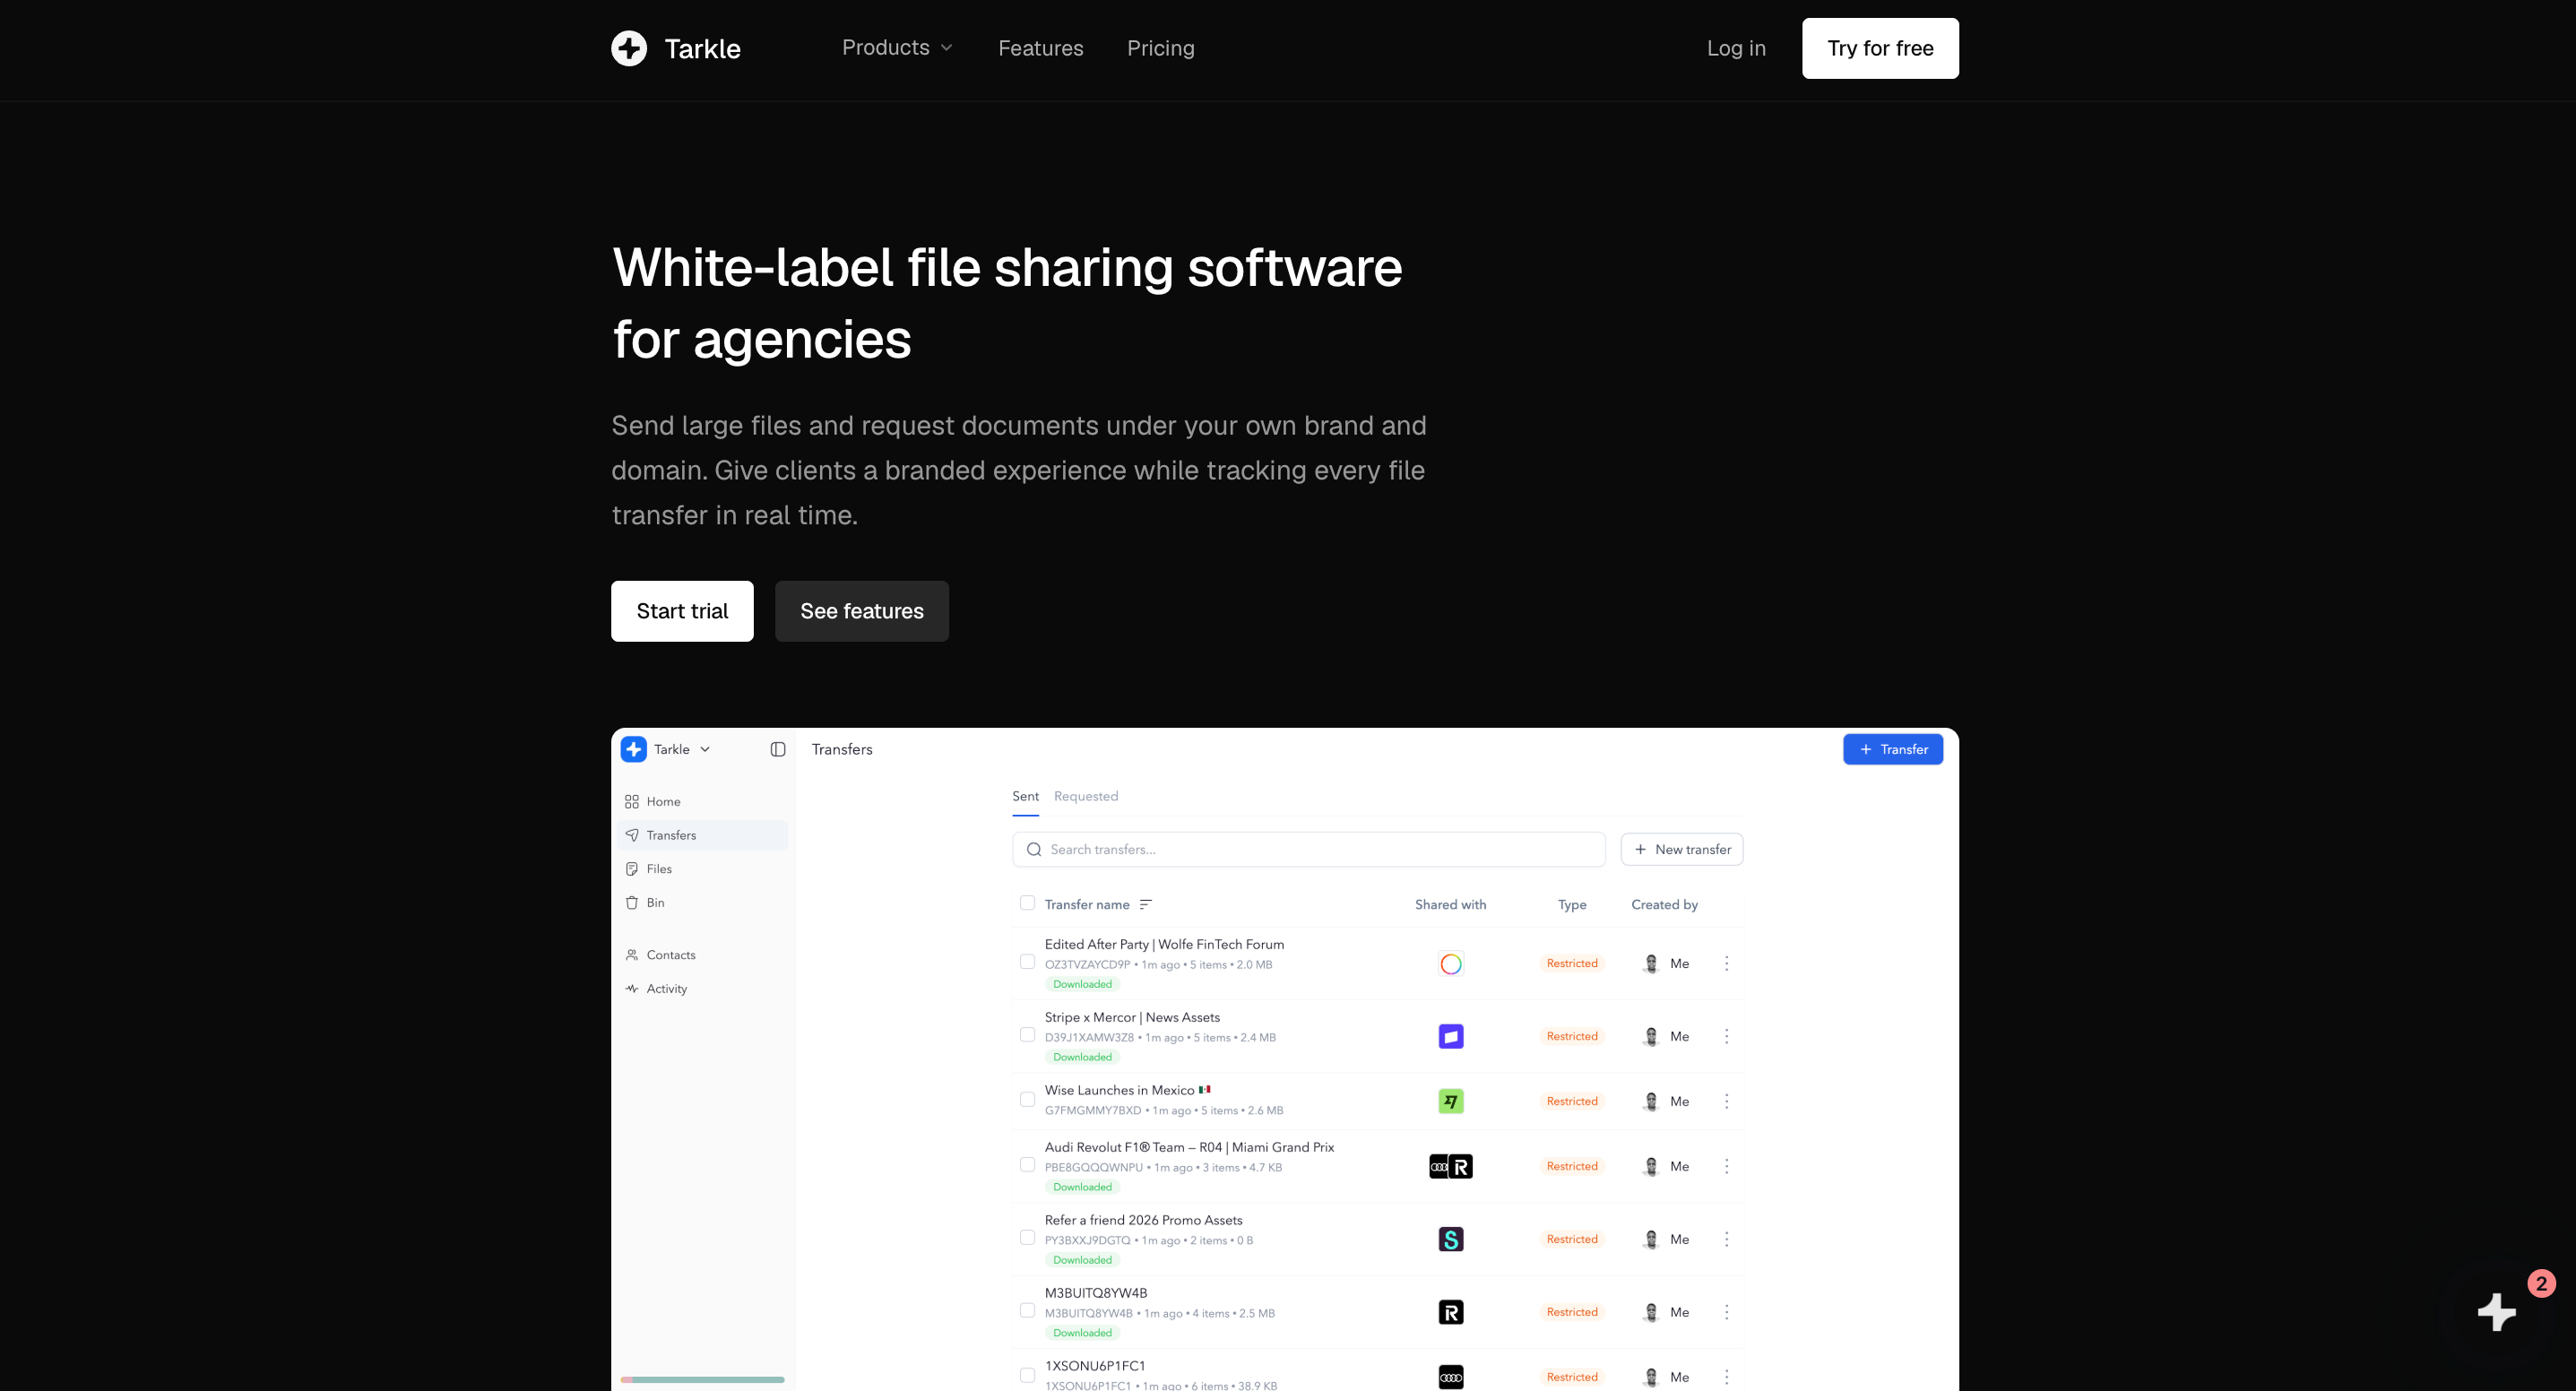Open the three-dot menu for Wise Launches in Mexico
Image resolution: width=2576 pixels, height=1391 pixels.
coord(1726,1101)
